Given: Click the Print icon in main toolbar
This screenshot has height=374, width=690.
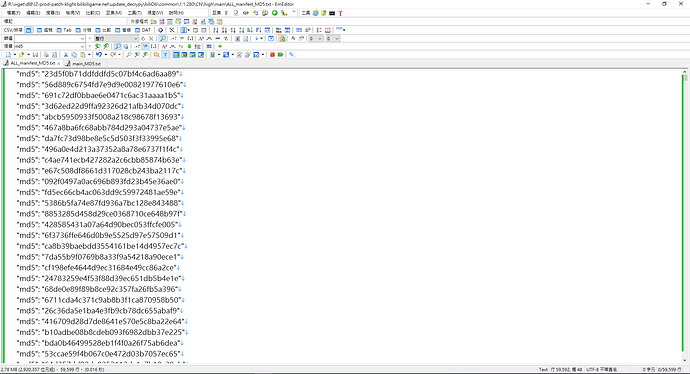Looking at the screenshot, I should coord(46,55).
